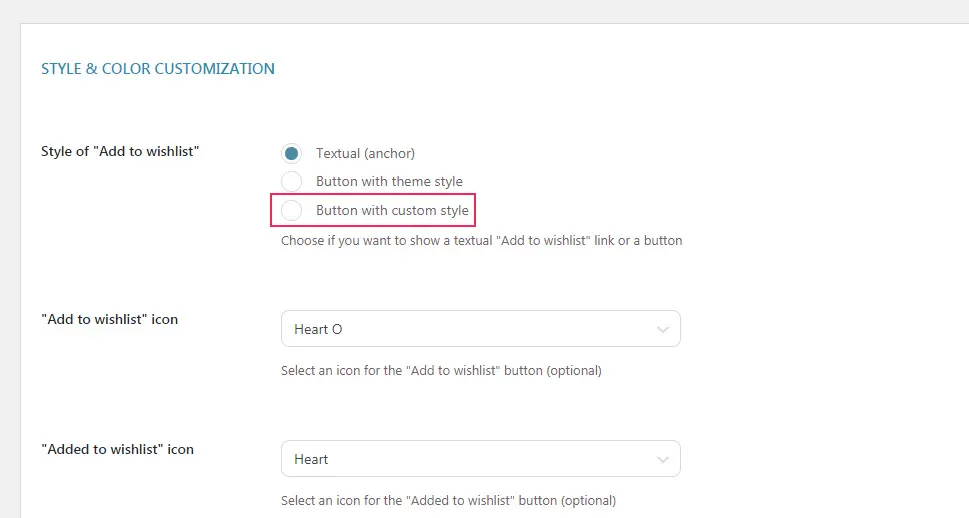The height and width of the screenshot is (518, 969).
Task: Click the "Added to wishlist" icon field label
Action: (x=117, y=449)
